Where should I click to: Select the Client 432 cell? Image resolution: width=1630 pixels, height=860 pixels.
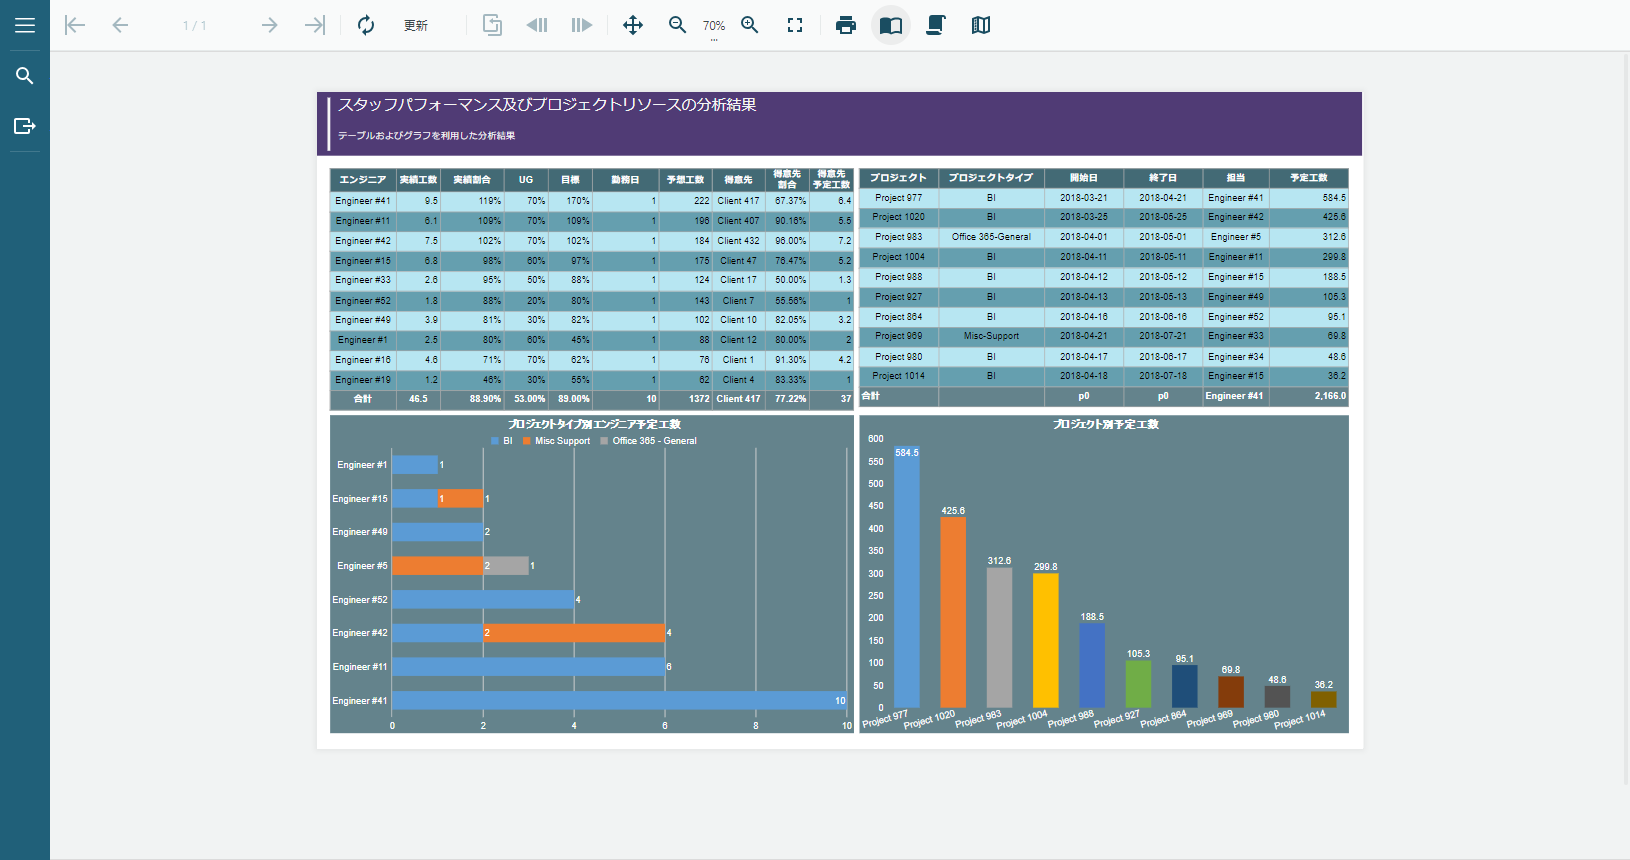(x=738, y=241)
